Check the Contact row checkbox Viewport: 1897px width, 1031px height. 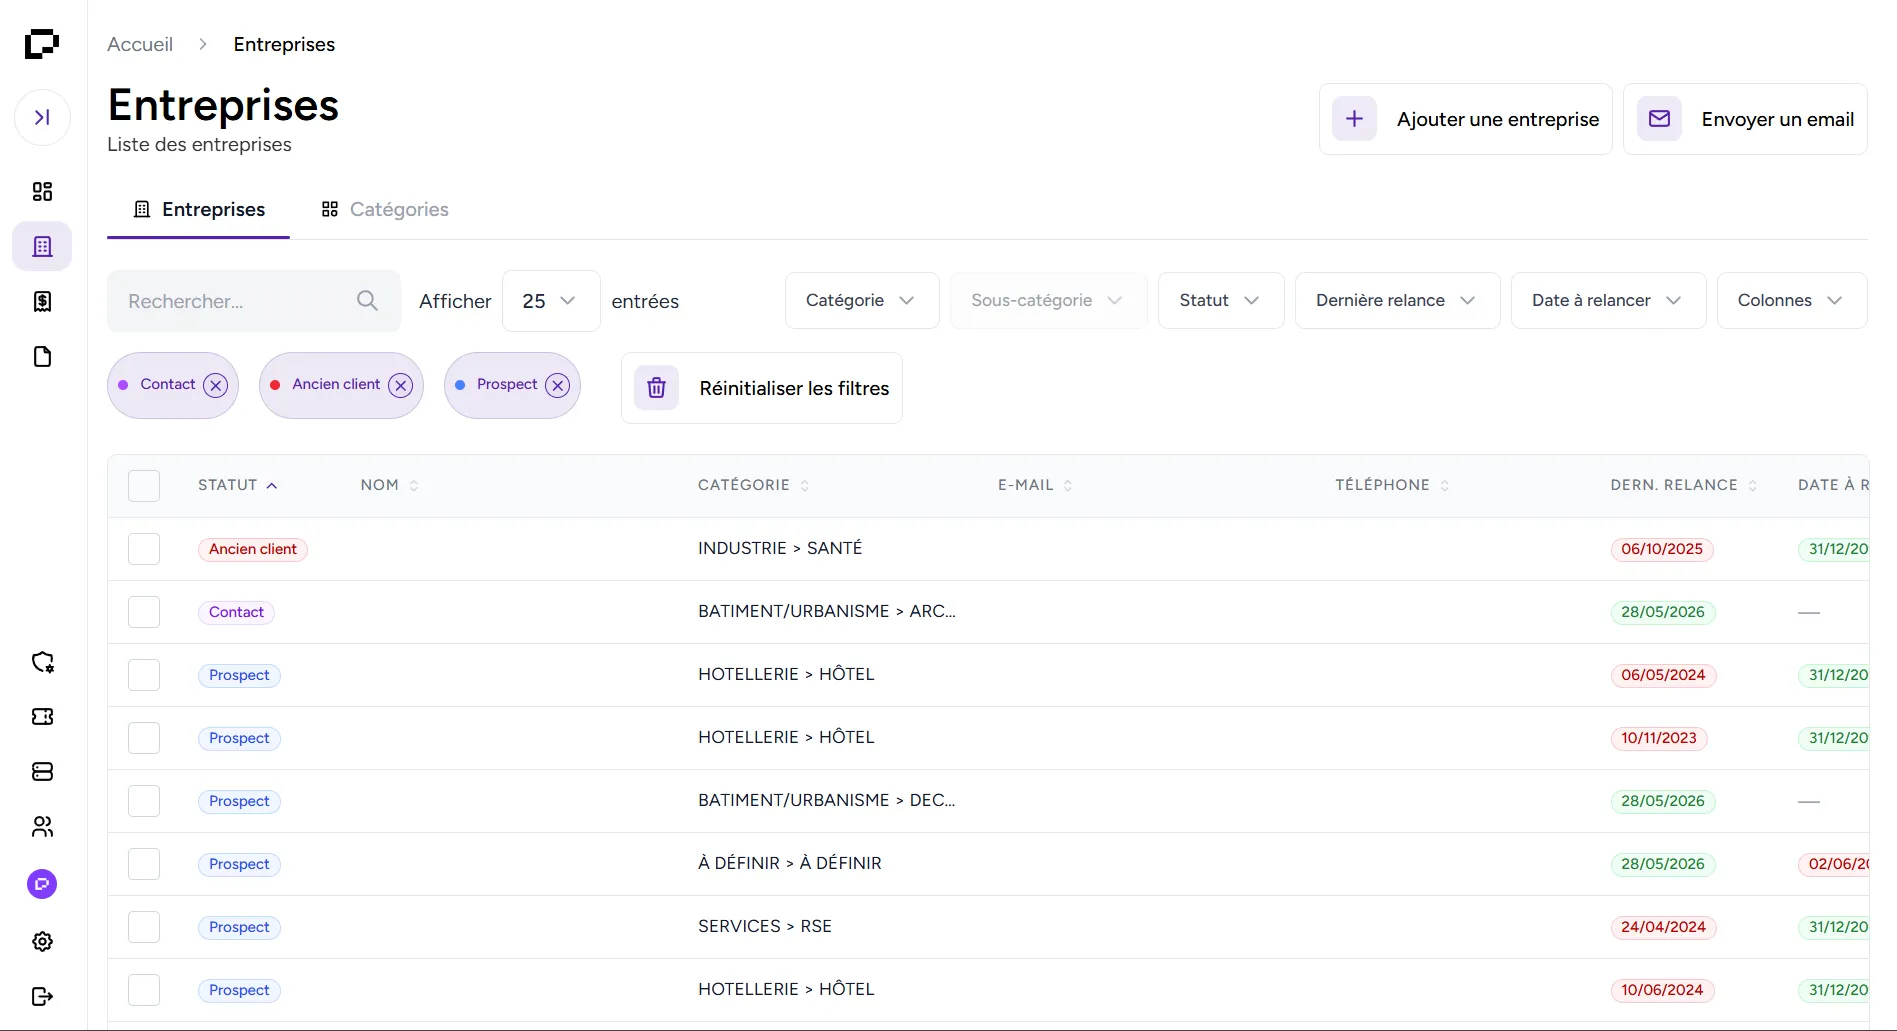pyautogui.click(x=144, y=612)
